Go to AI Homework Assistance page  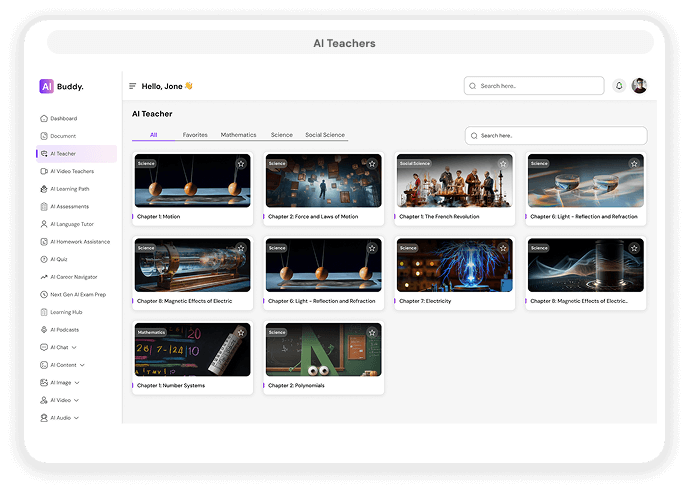79,242
